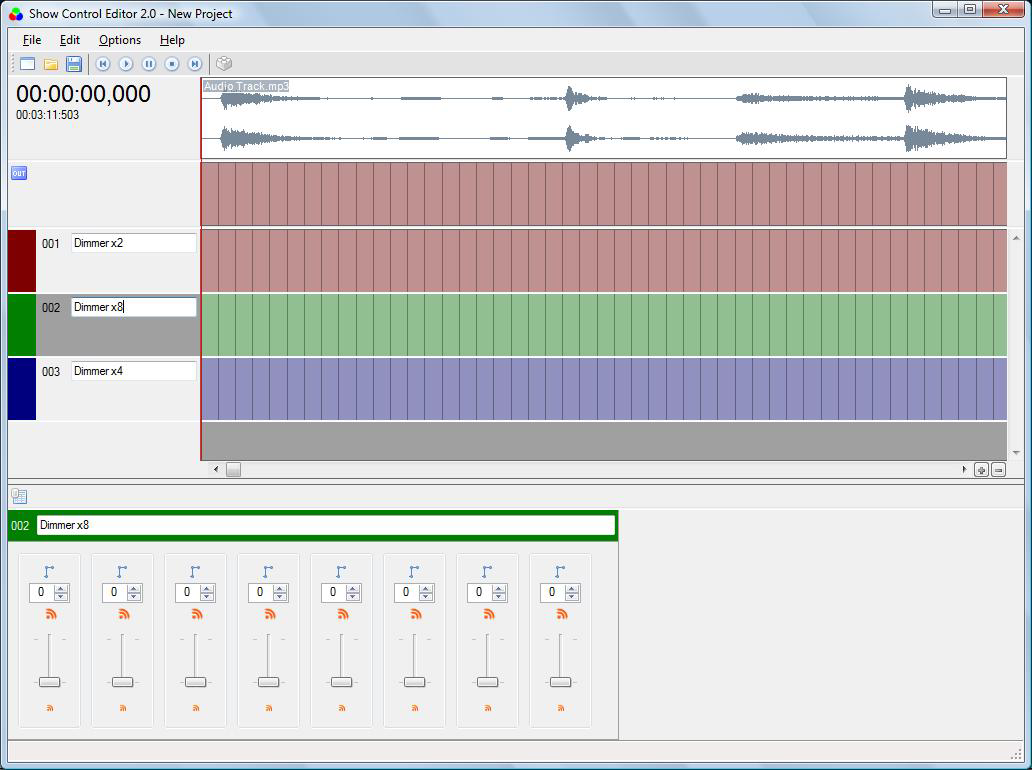Click the device cube icon in the toolbar
Viewport: 1032px width, 770px height.
224,63
